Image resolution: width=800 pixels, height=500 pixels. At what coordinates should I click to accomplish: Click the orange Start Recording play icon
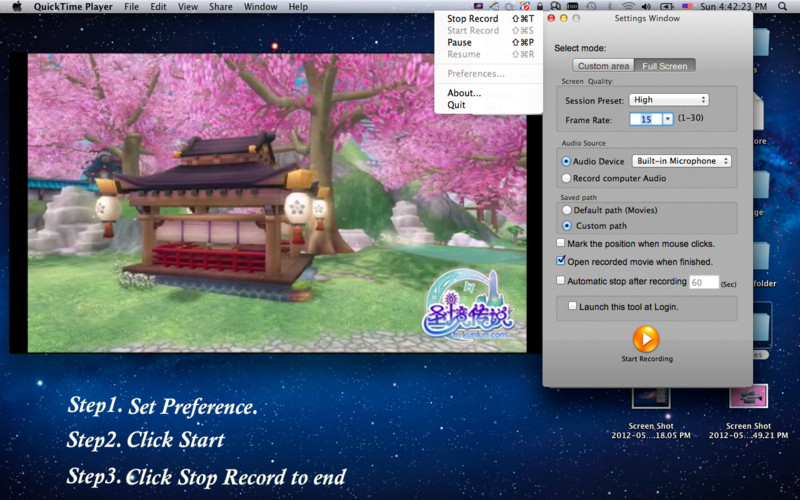pos(646,339)
